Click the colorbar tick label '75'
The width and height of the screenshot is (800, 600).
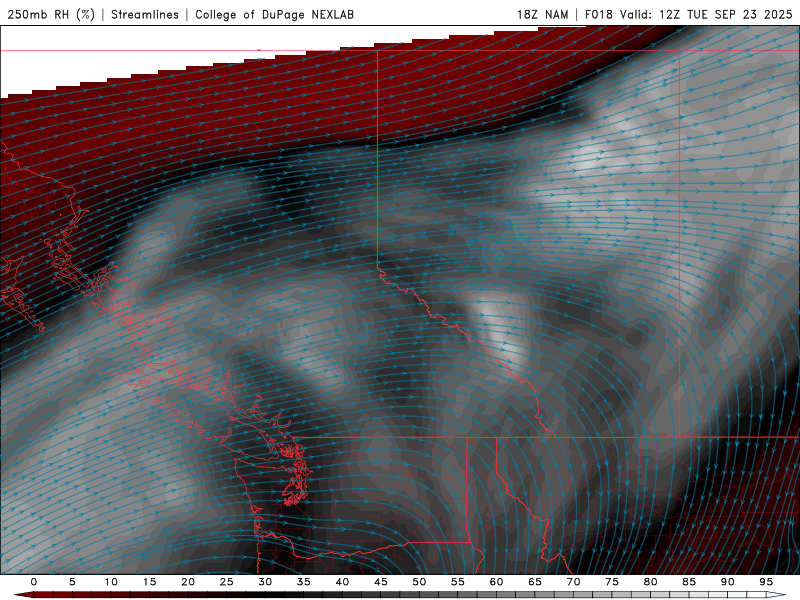[x=611, y=582]
